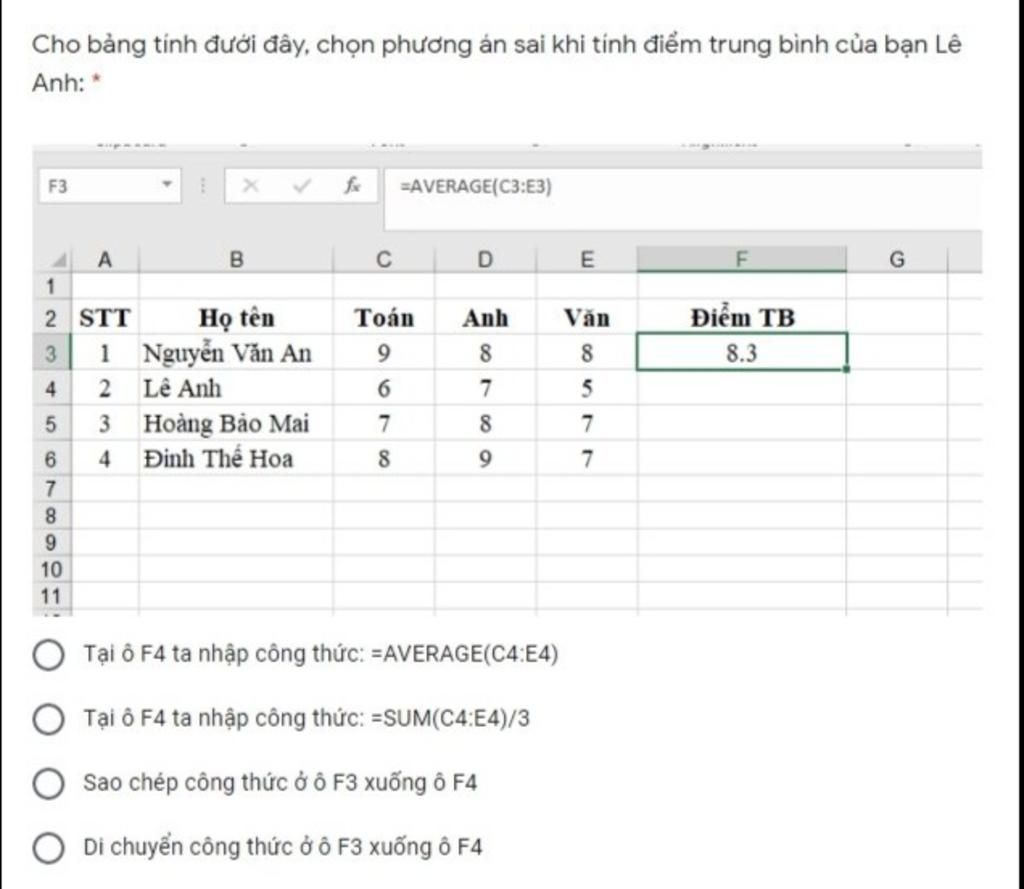Viewport: 1024px width, 889px height.
Task: Open the Name Box dropdown arrow
Action: [167, 185]
